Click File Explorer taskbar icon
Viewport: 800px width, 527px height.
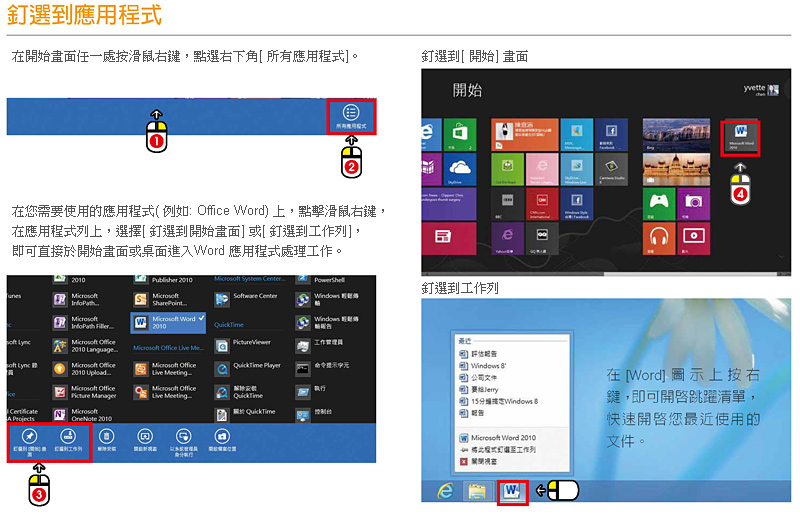(477, 491)
